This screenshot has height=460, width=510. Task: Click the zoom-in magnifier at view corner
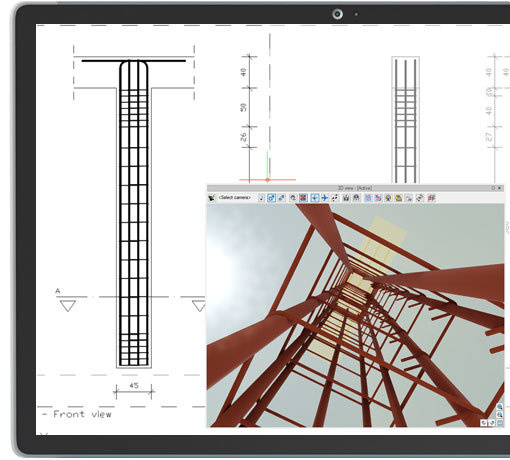click(500, 407)
